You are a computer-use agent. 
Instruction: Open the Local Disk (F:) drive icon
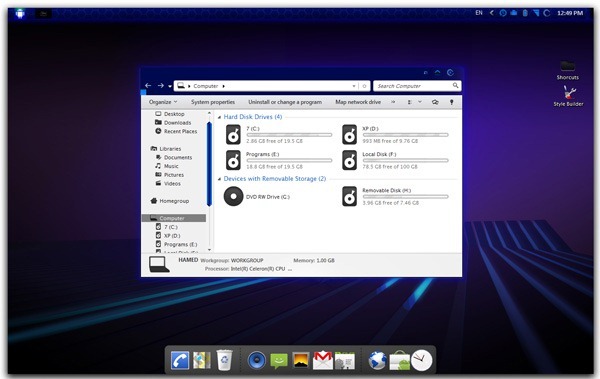[349, 160]
